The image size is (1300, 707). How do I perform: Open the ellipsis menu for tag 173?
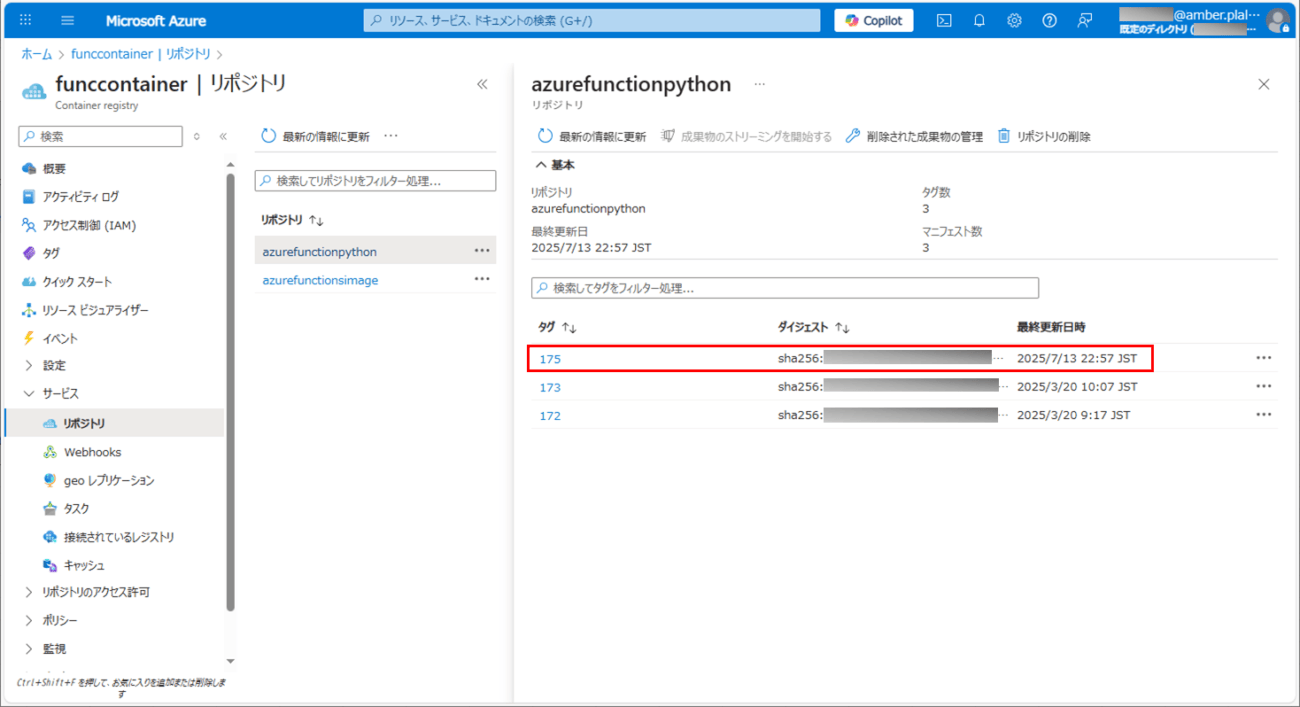point(1264,386)
